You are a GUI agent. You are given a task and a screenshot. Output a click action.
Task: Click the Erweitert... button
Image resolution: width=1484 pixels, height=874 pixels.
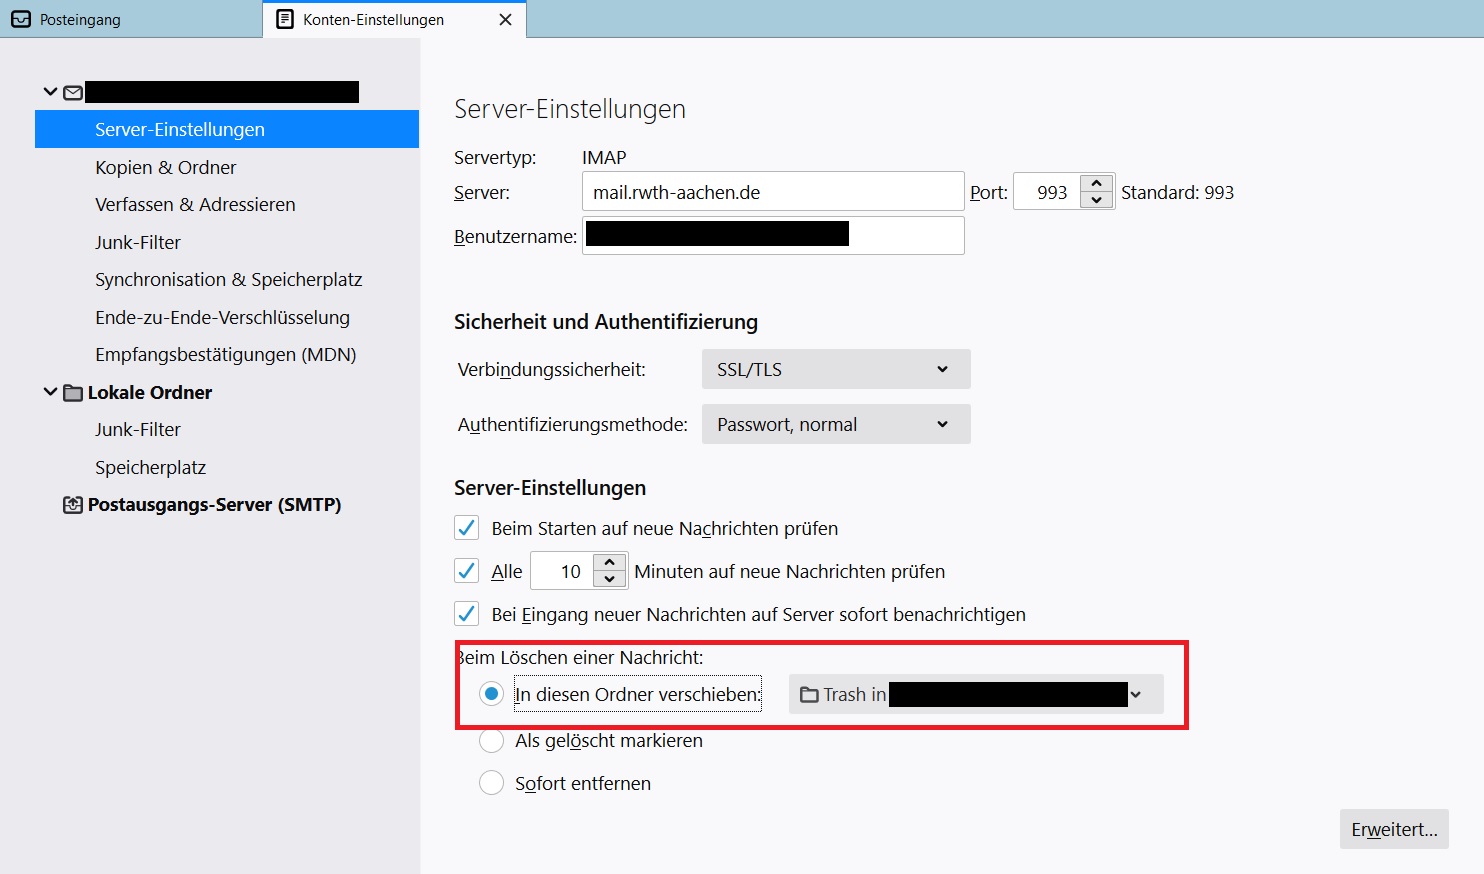[1393, 829]
